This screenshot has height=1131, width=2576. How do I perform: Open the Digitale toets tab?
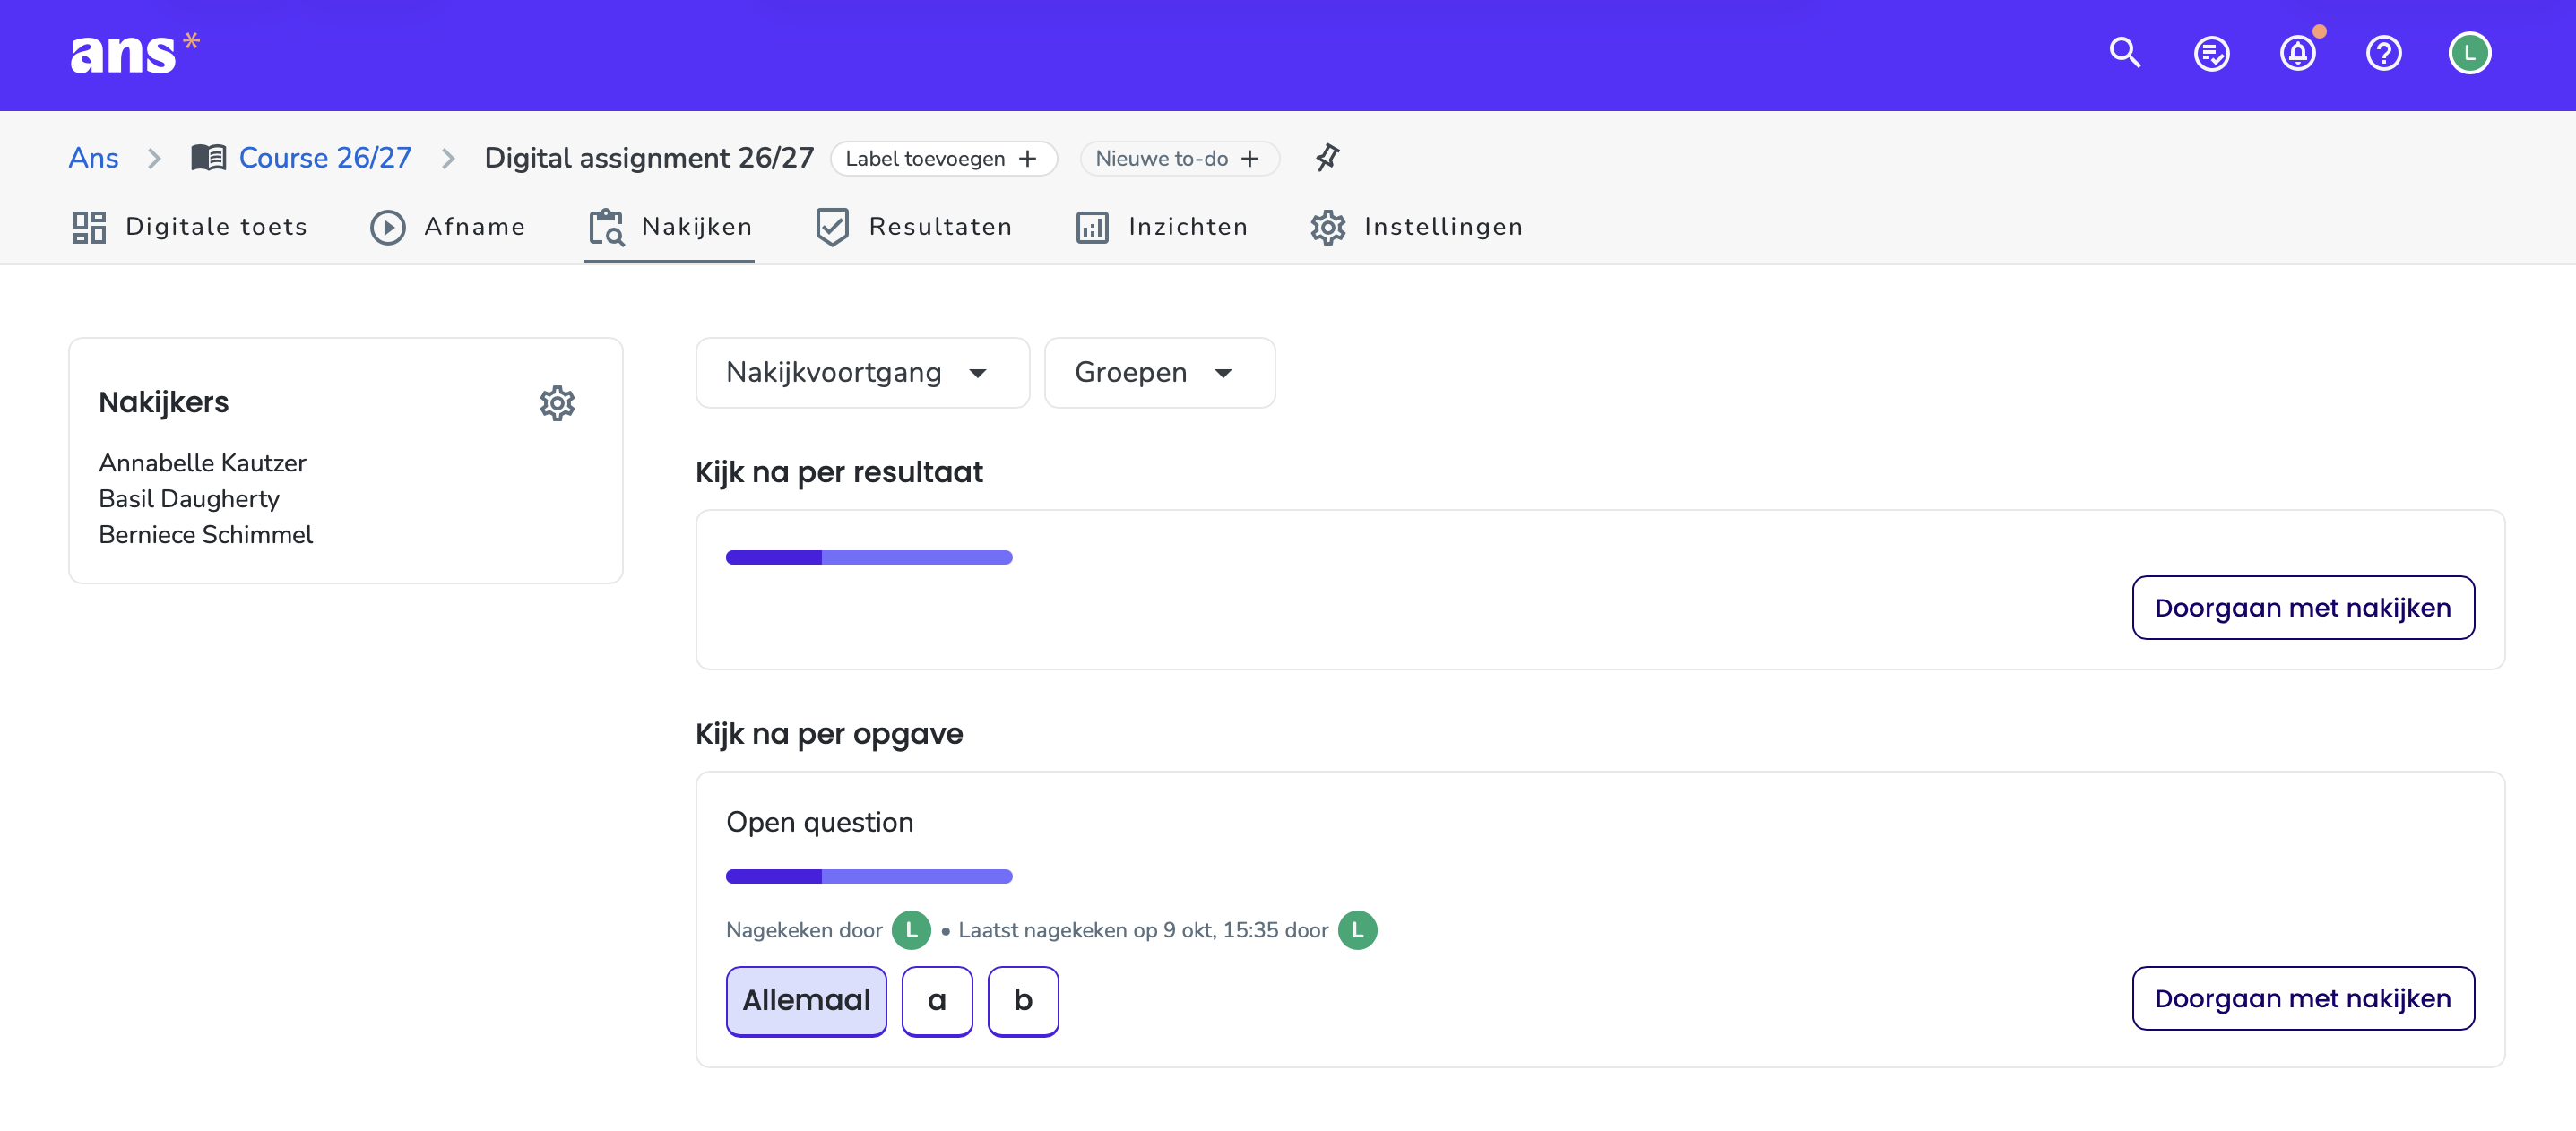point(189,228)
